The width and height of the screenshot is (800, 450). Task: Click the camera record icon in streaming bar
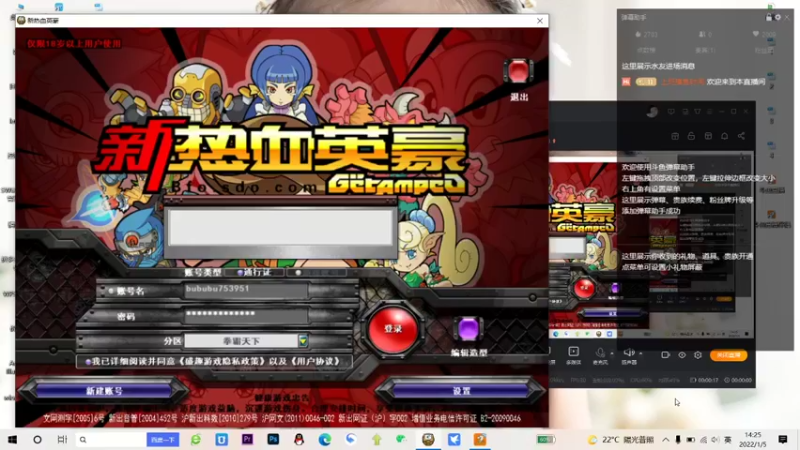coord(665,355)
